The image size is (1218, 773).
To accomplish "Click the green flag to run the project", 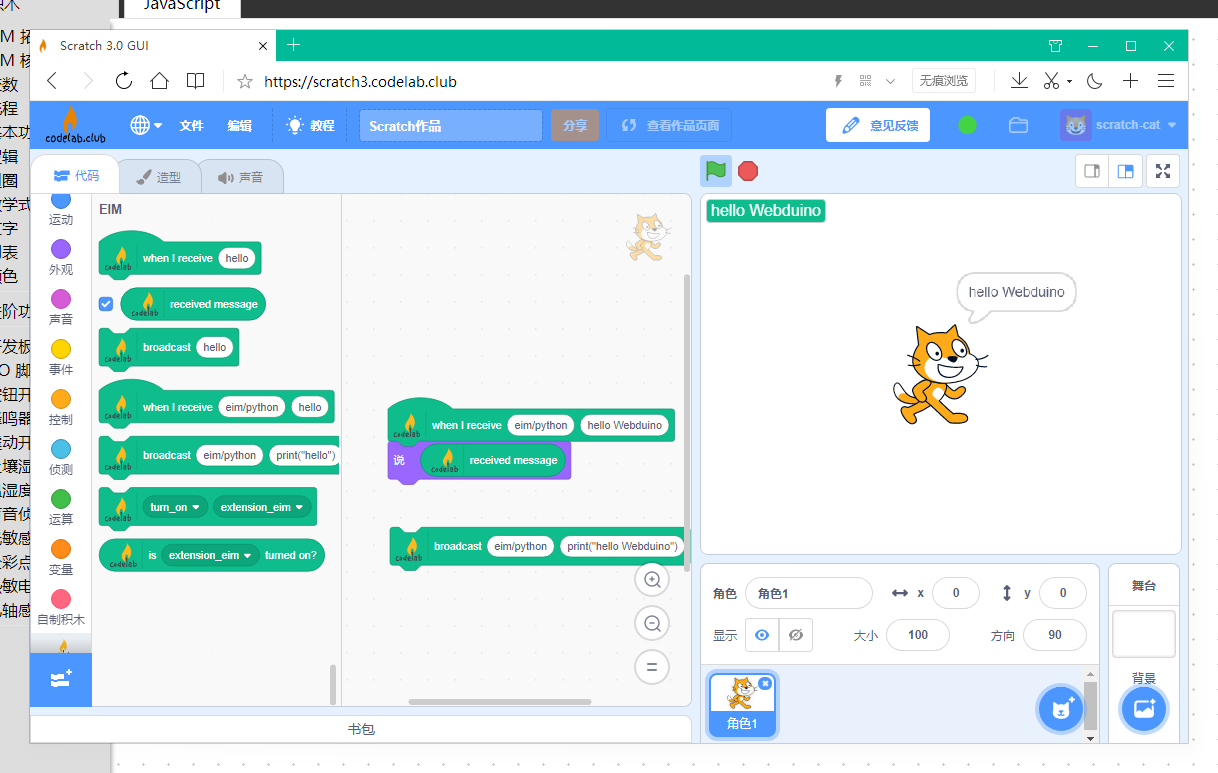I will (x=715, y=171).
